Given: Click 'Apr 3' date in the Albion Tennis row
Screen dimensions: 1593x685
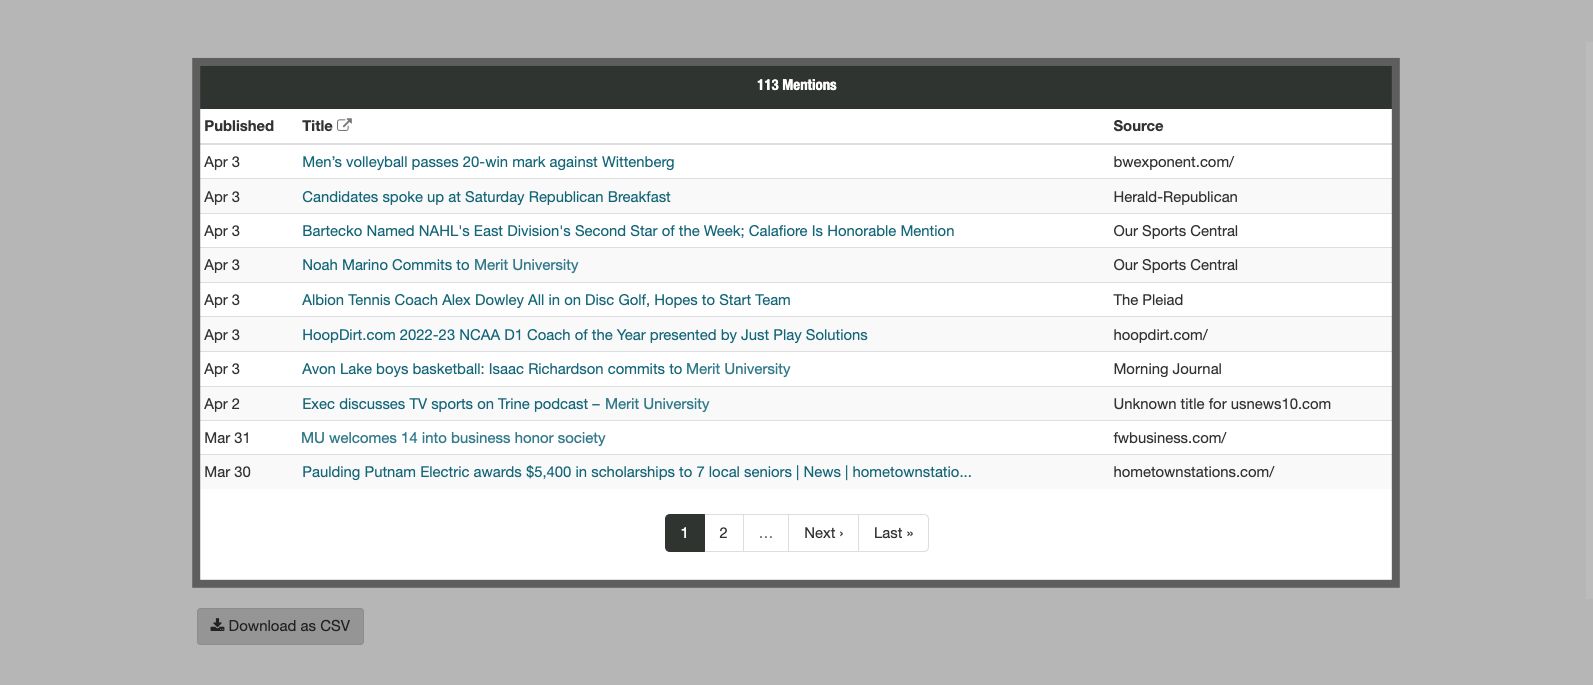Looking at the screenshot, I should tap(222, 300).
